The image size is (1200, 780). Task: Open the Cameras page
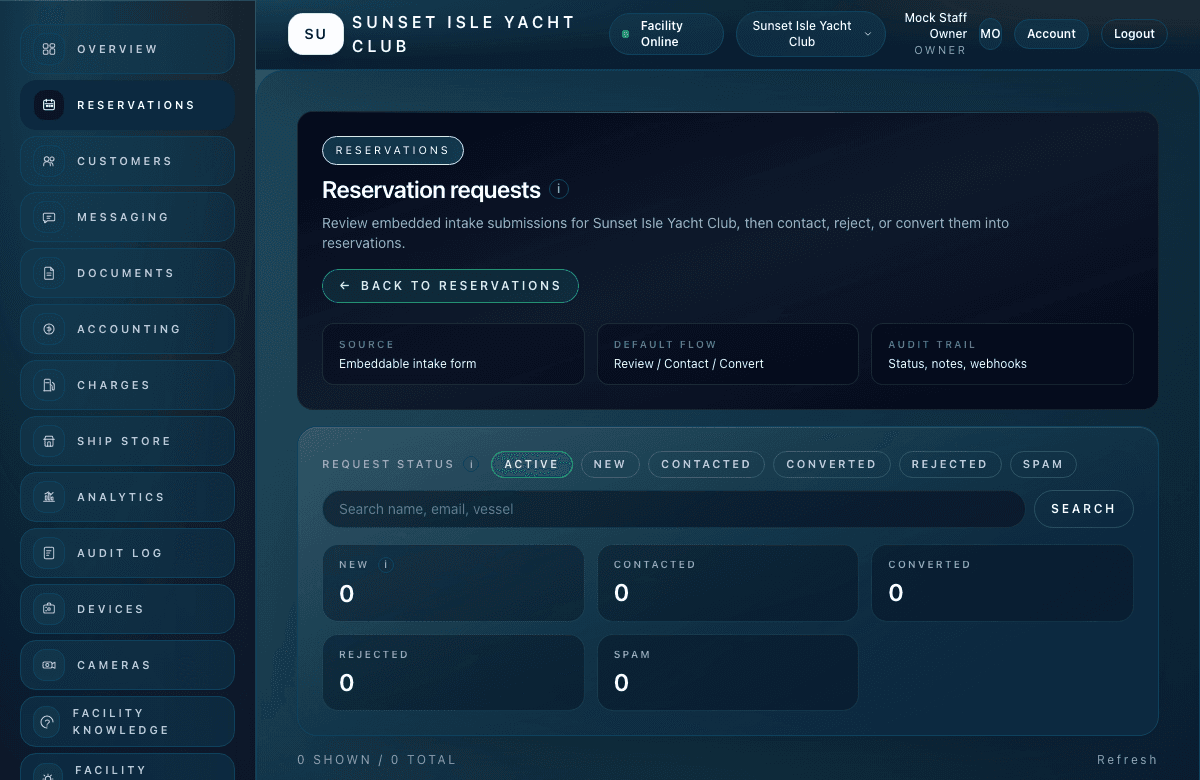[x=127, y=665]
